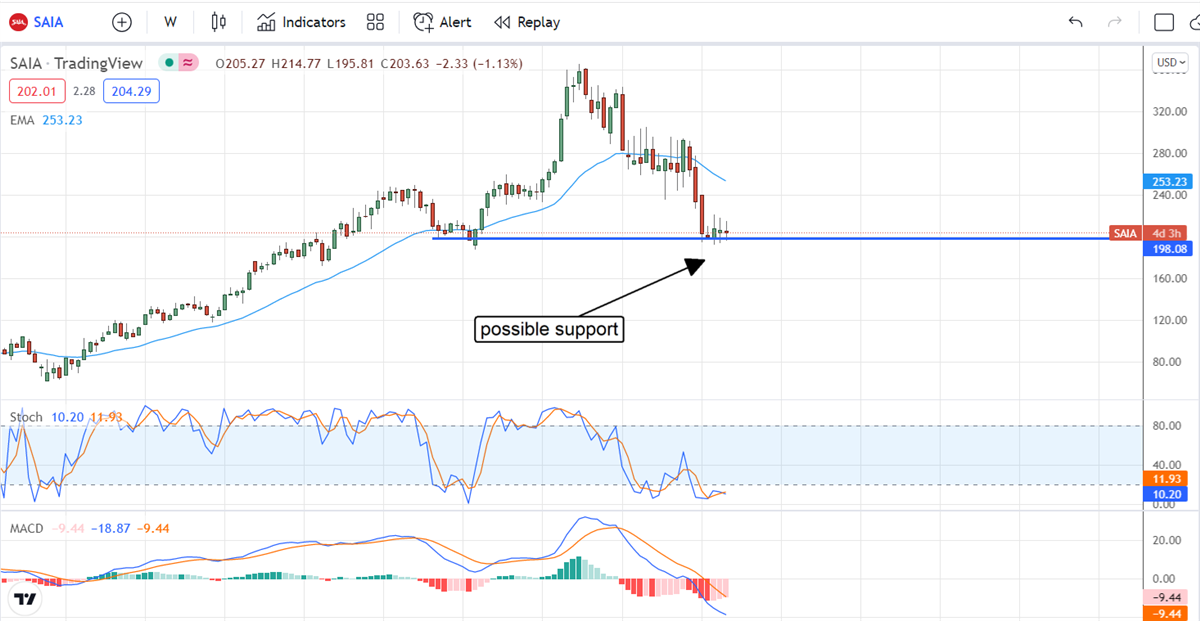Click the C203.63 close value in legend
The height and width of the screenshot is (621, 1200).
tap(403, 63)
